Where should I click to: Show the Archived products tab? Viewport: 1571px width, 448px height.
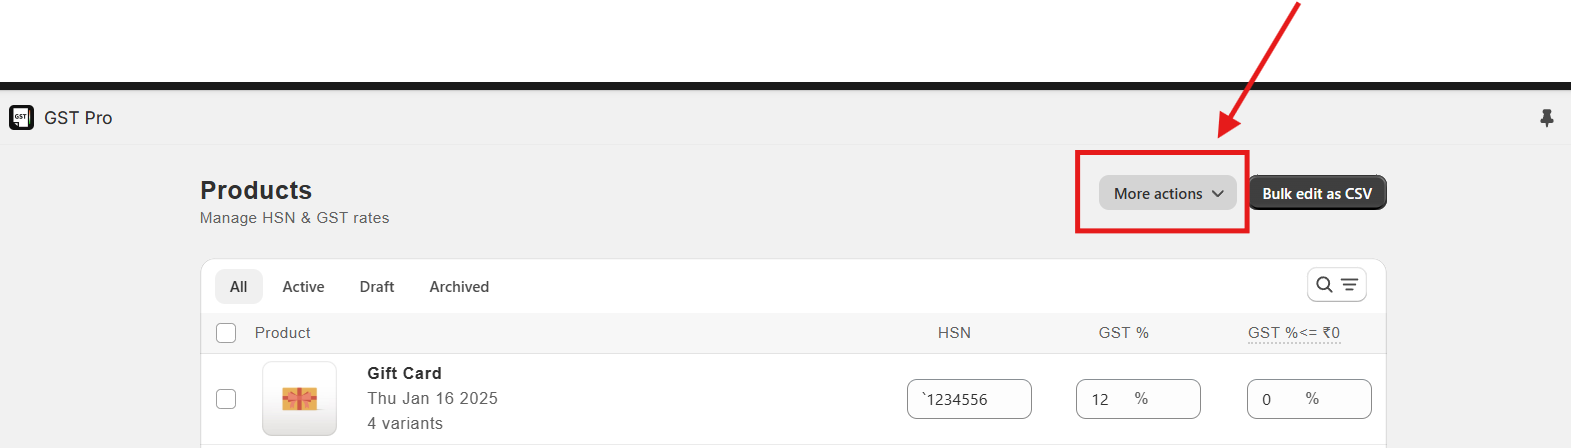click(x=459, y=287)
